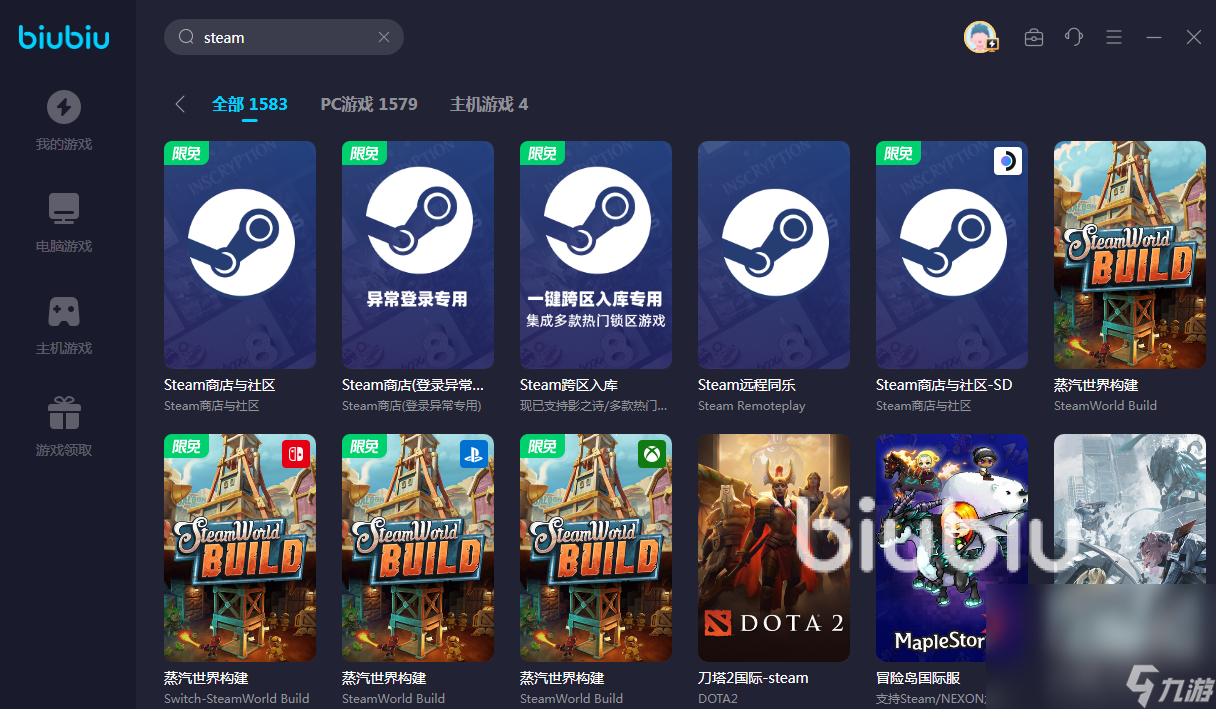The height and width of the screenshot is (709, 1216).
Task: Click the title "Steam商店与社区-SD"
Action: 944,385
